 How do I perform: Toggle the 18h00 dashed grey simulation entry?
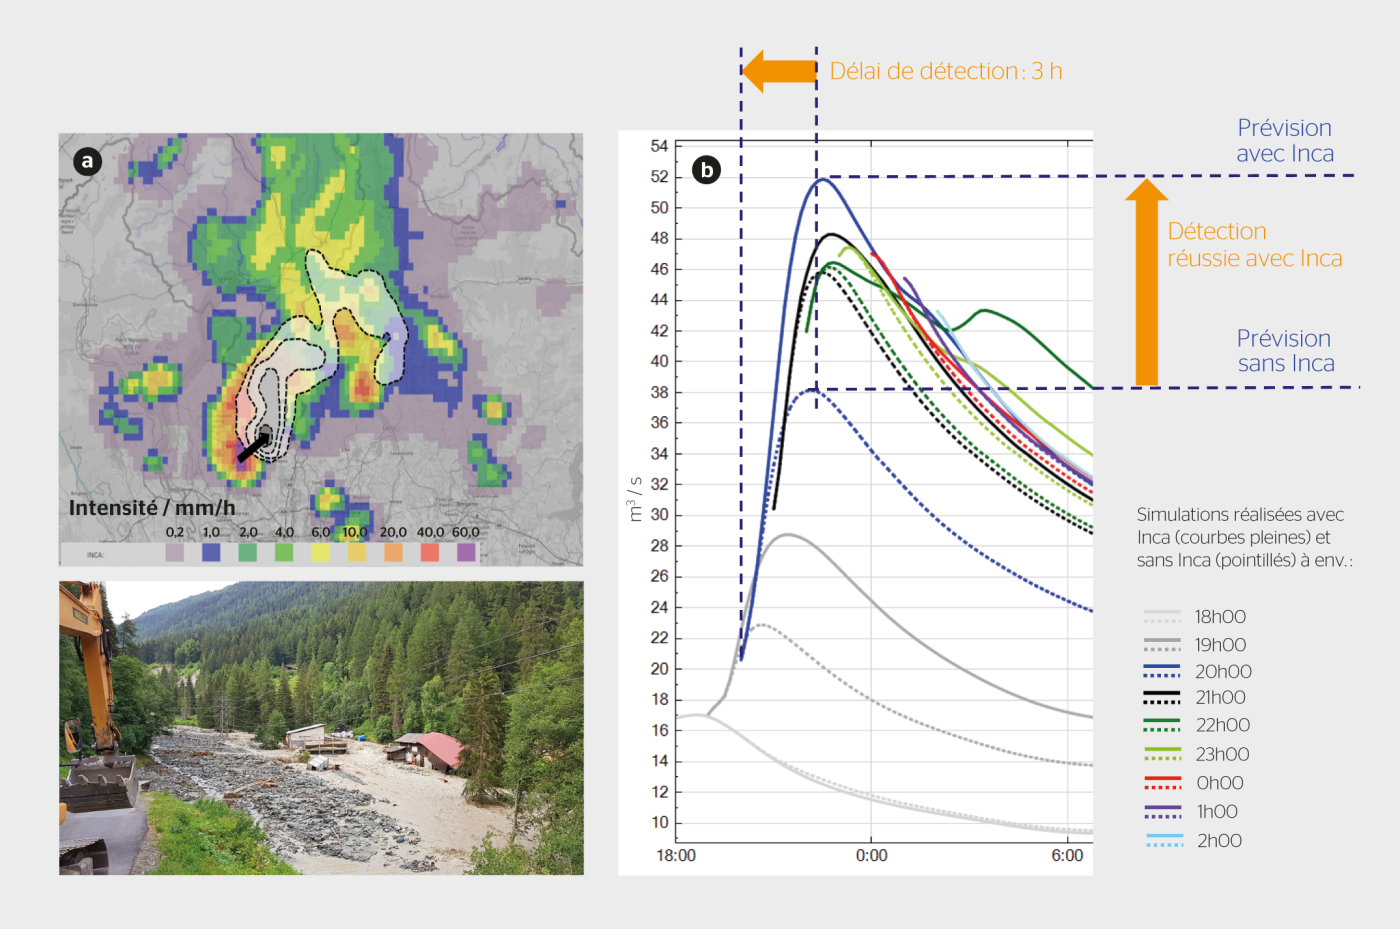(1162, 616)
